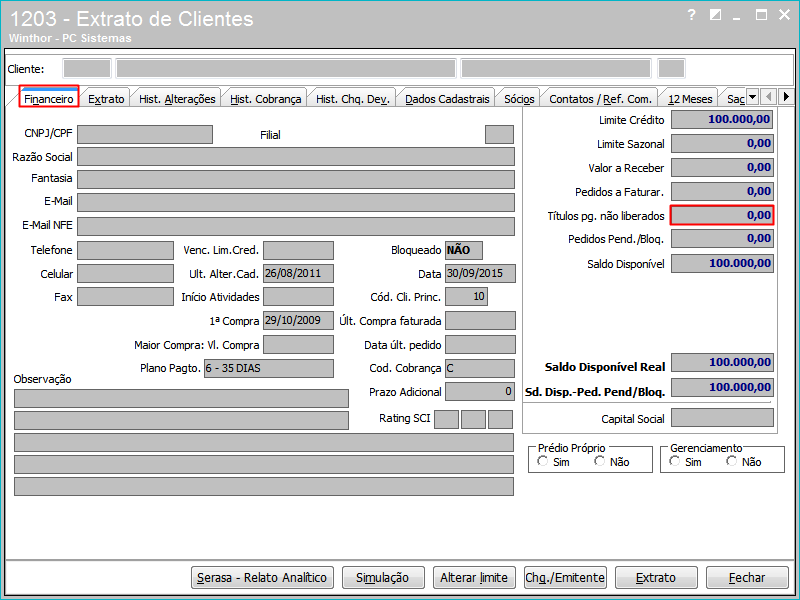Open the Extrato tab
800x600 pixels.
coord(106,98)
